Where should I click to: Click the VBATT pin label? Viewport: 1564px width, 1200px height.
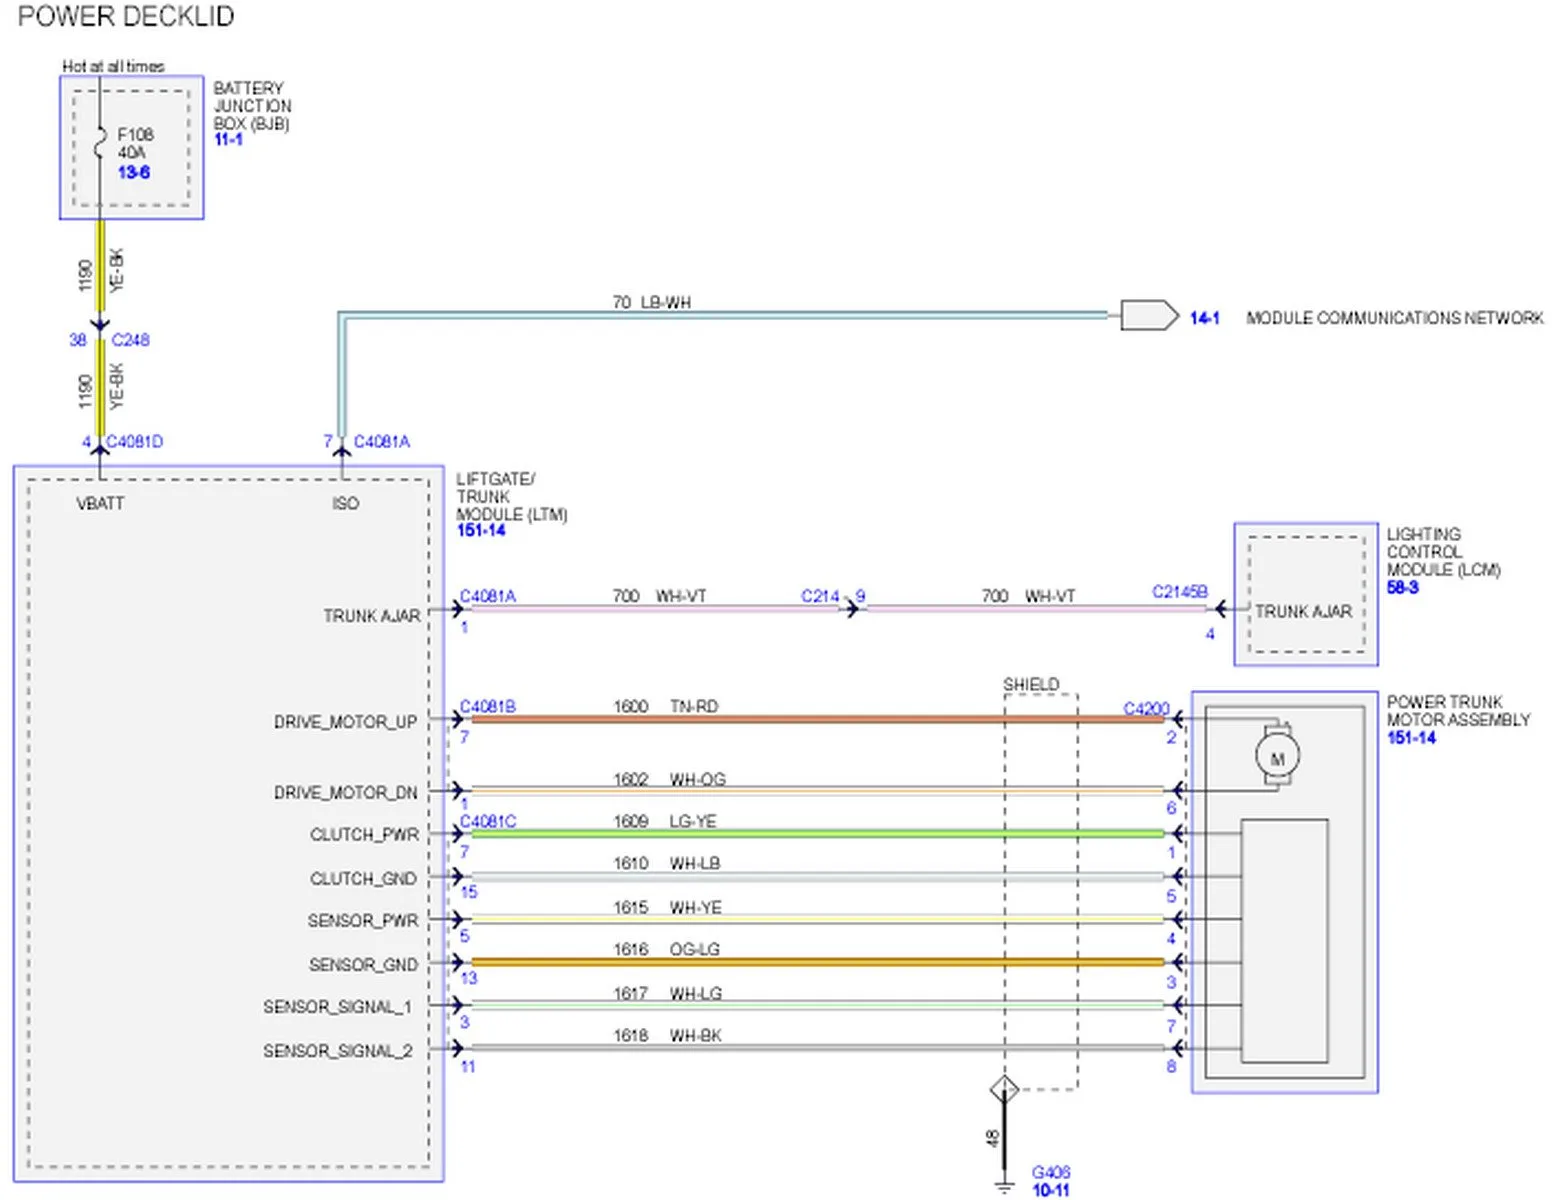click(x=100, y=504)
